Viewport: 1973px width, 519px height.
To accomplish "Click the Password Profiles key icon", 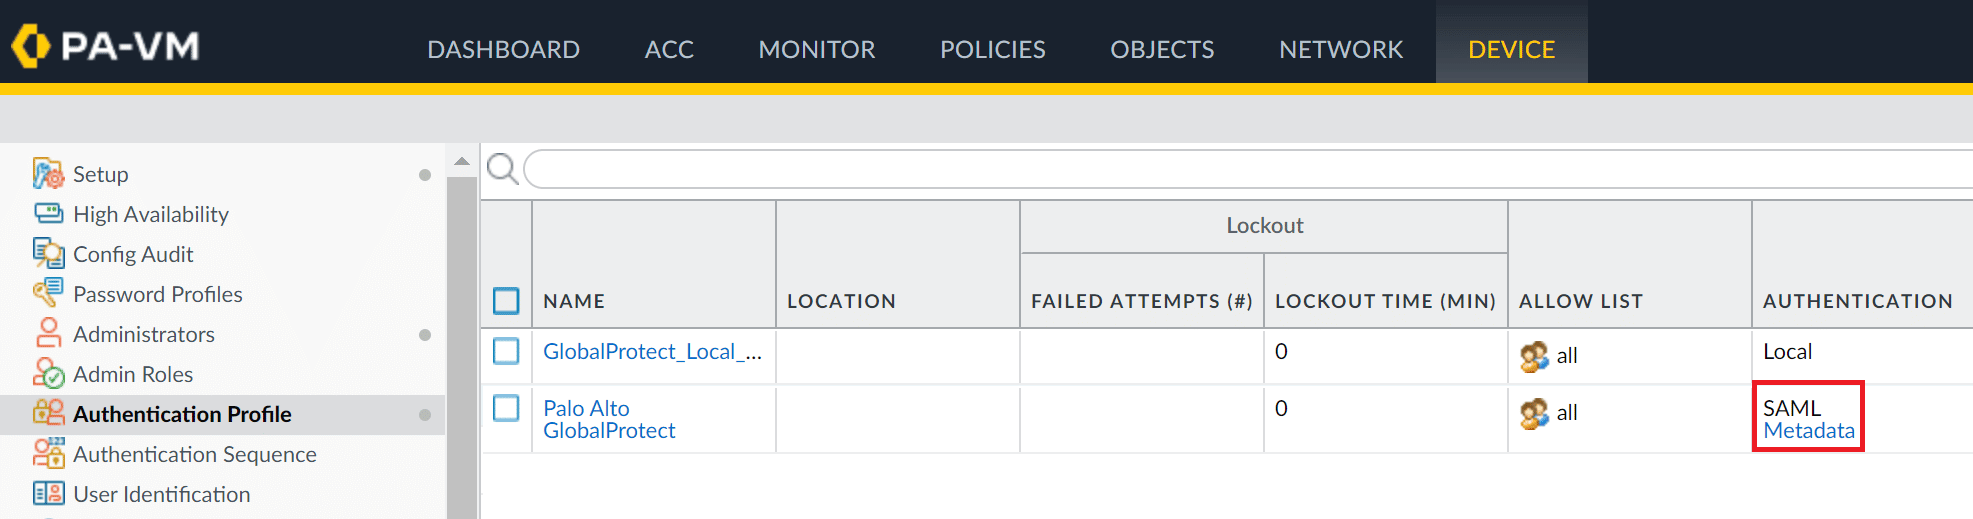I will (x=48, y=294).
